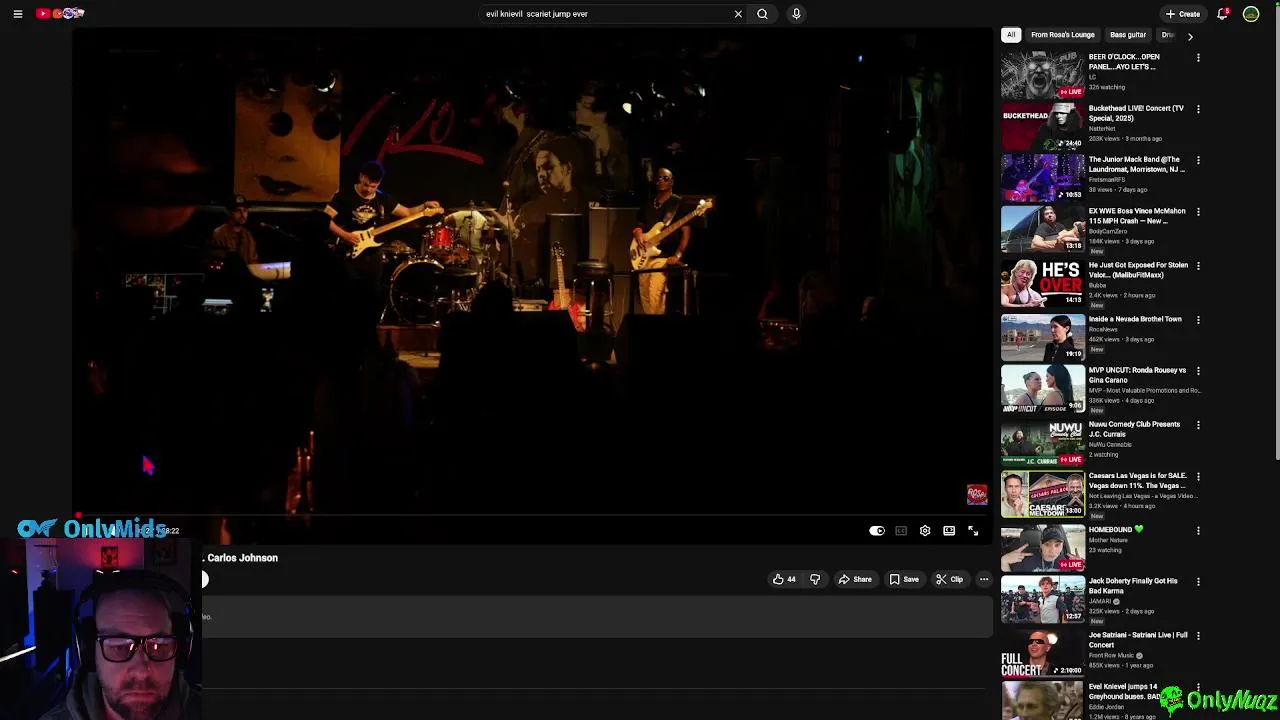
Task: Dislike the video
Action: point(815,579)
